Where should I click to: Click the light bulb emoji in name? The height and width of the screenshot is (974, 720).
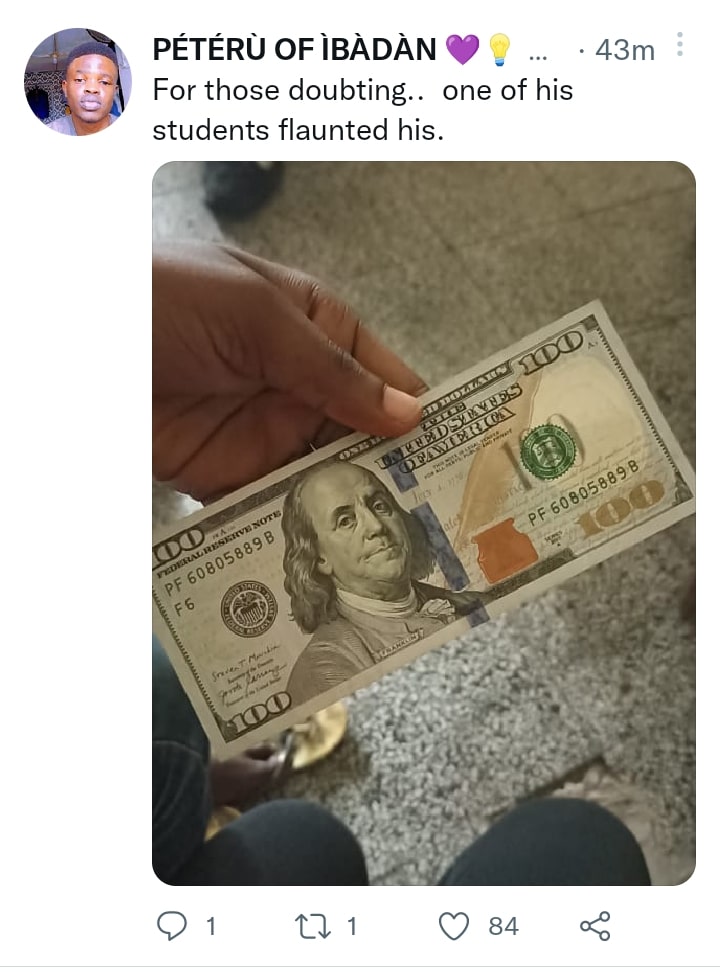[x=499, y=49]
